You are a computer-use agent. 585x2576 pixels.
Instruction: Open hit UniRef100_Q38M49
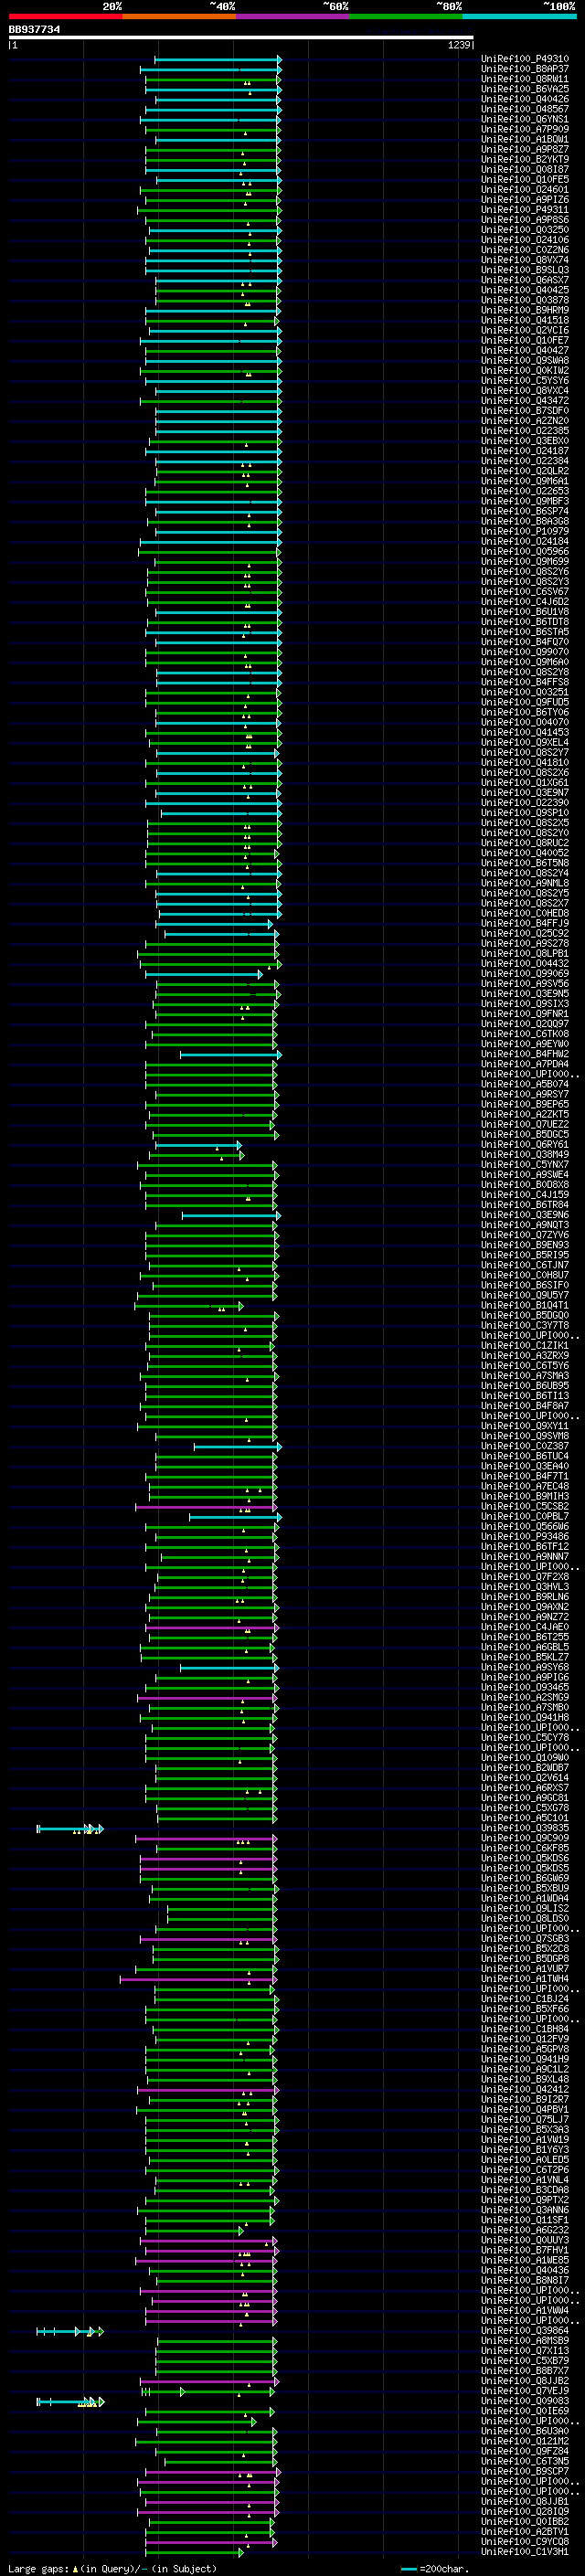coord(525,1155)
